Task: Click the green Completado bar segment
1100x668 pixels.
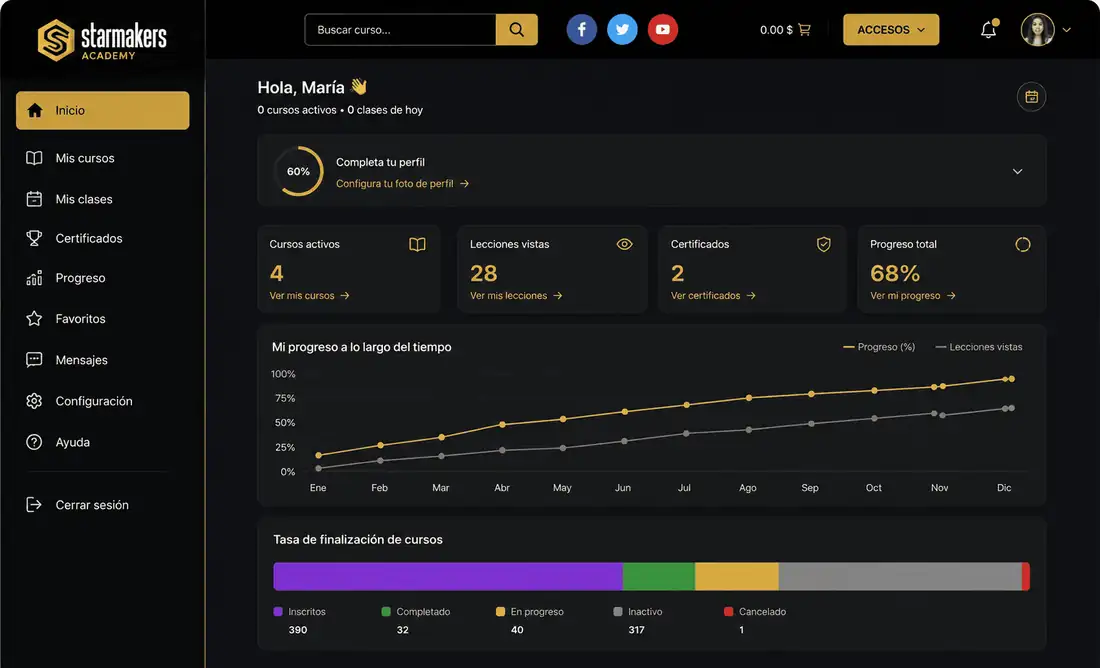Action: 659,576
